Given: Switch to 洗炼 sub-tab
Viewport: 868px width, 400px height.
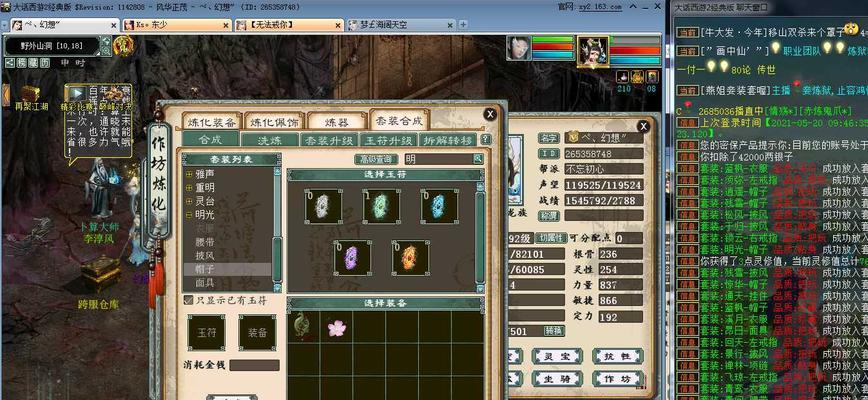Looking at the screenshot, I should (x=270, y=141).
